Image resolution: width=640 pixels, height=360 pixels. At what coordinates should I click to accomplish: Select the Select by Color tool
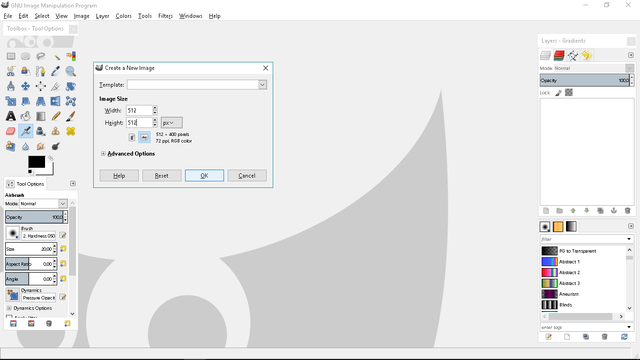(x=71, y=56)
